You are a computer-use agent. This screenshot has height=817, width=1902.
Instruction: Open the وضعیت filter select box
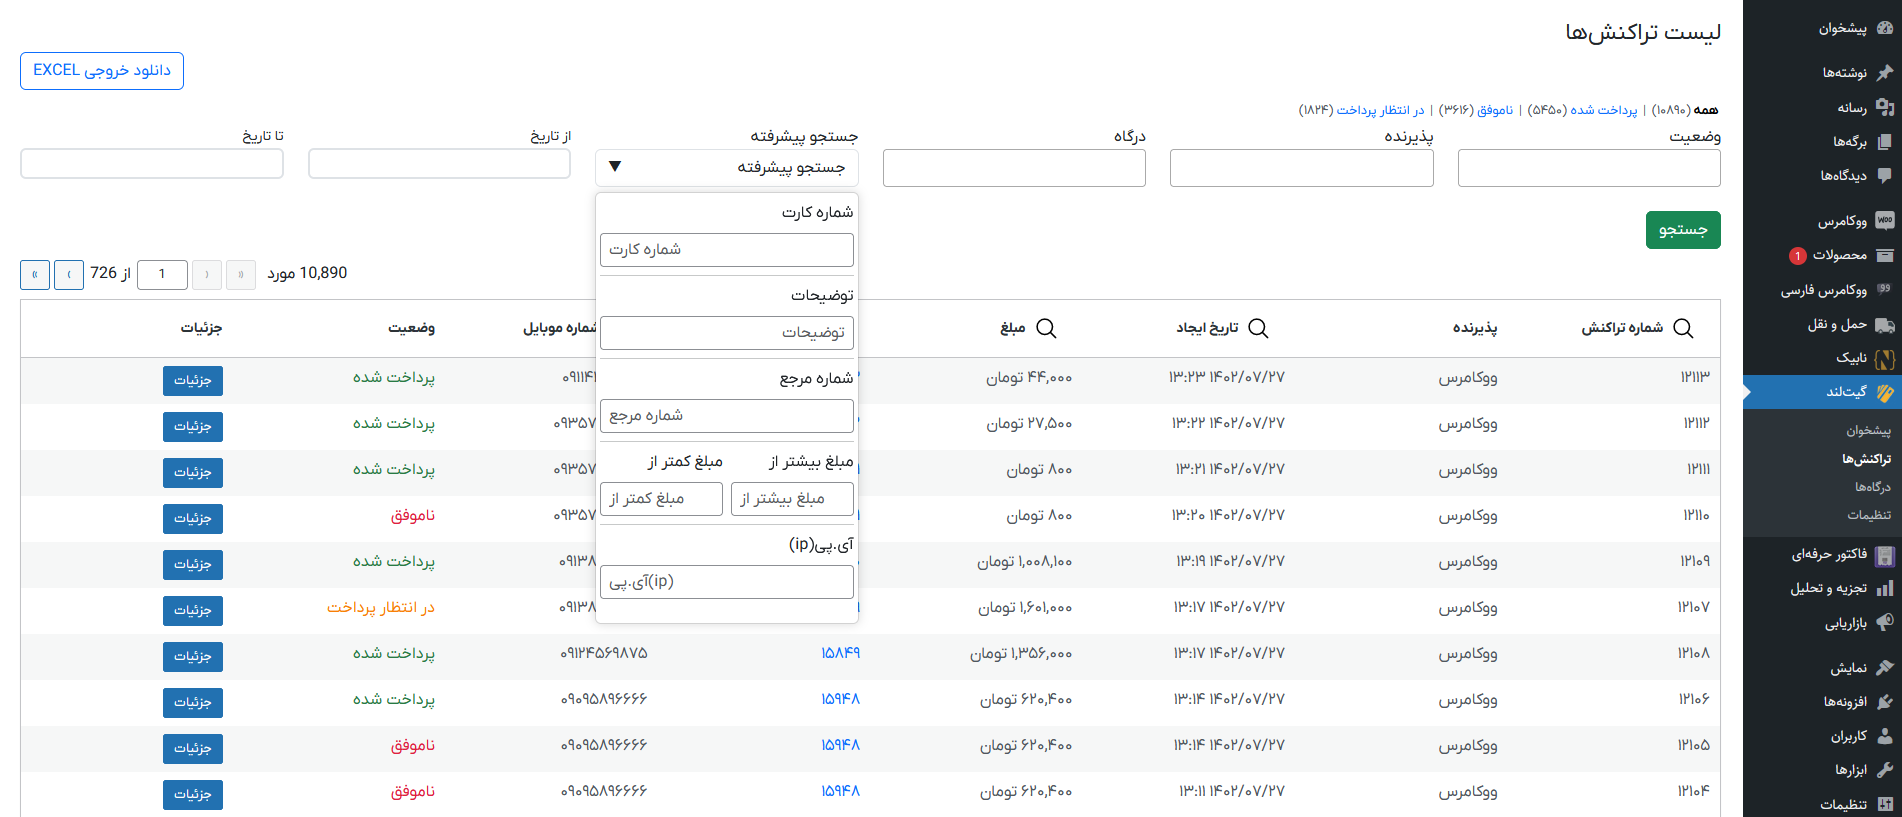(x=1589, y=168)
